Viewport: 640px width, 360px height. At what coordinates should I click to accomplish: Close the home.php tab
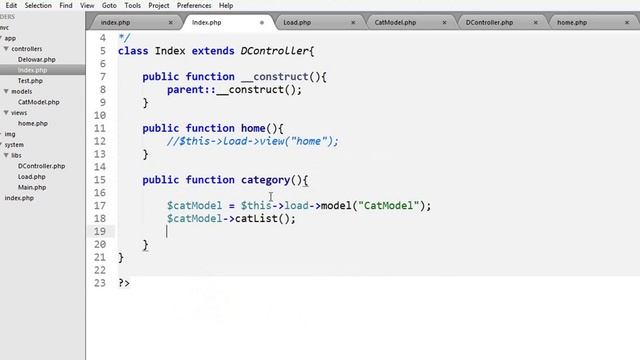tap(627, 23)
